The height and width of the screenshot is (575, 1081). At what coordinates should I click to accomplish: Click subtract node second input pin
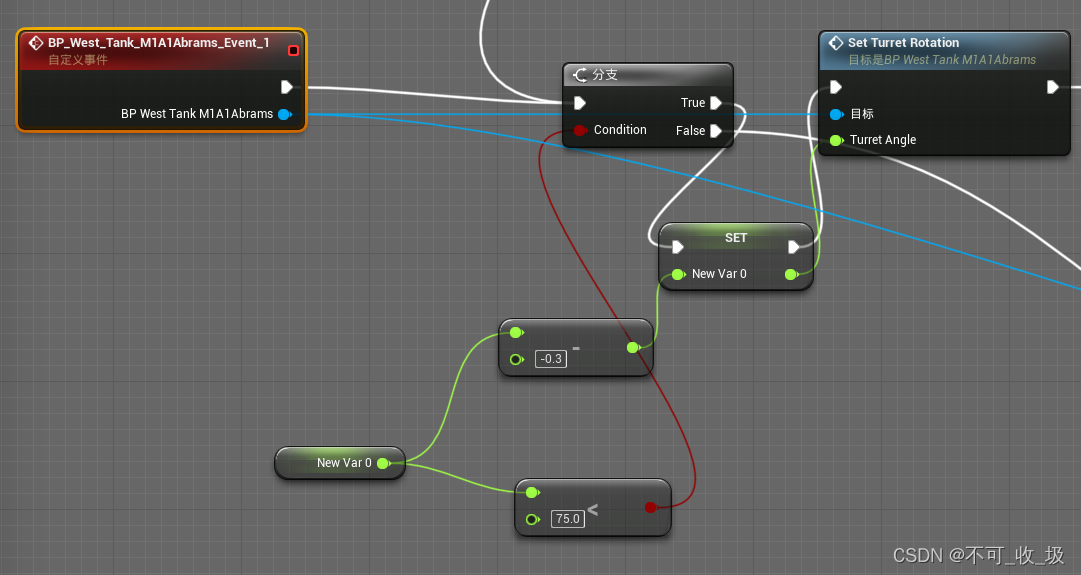516,359
